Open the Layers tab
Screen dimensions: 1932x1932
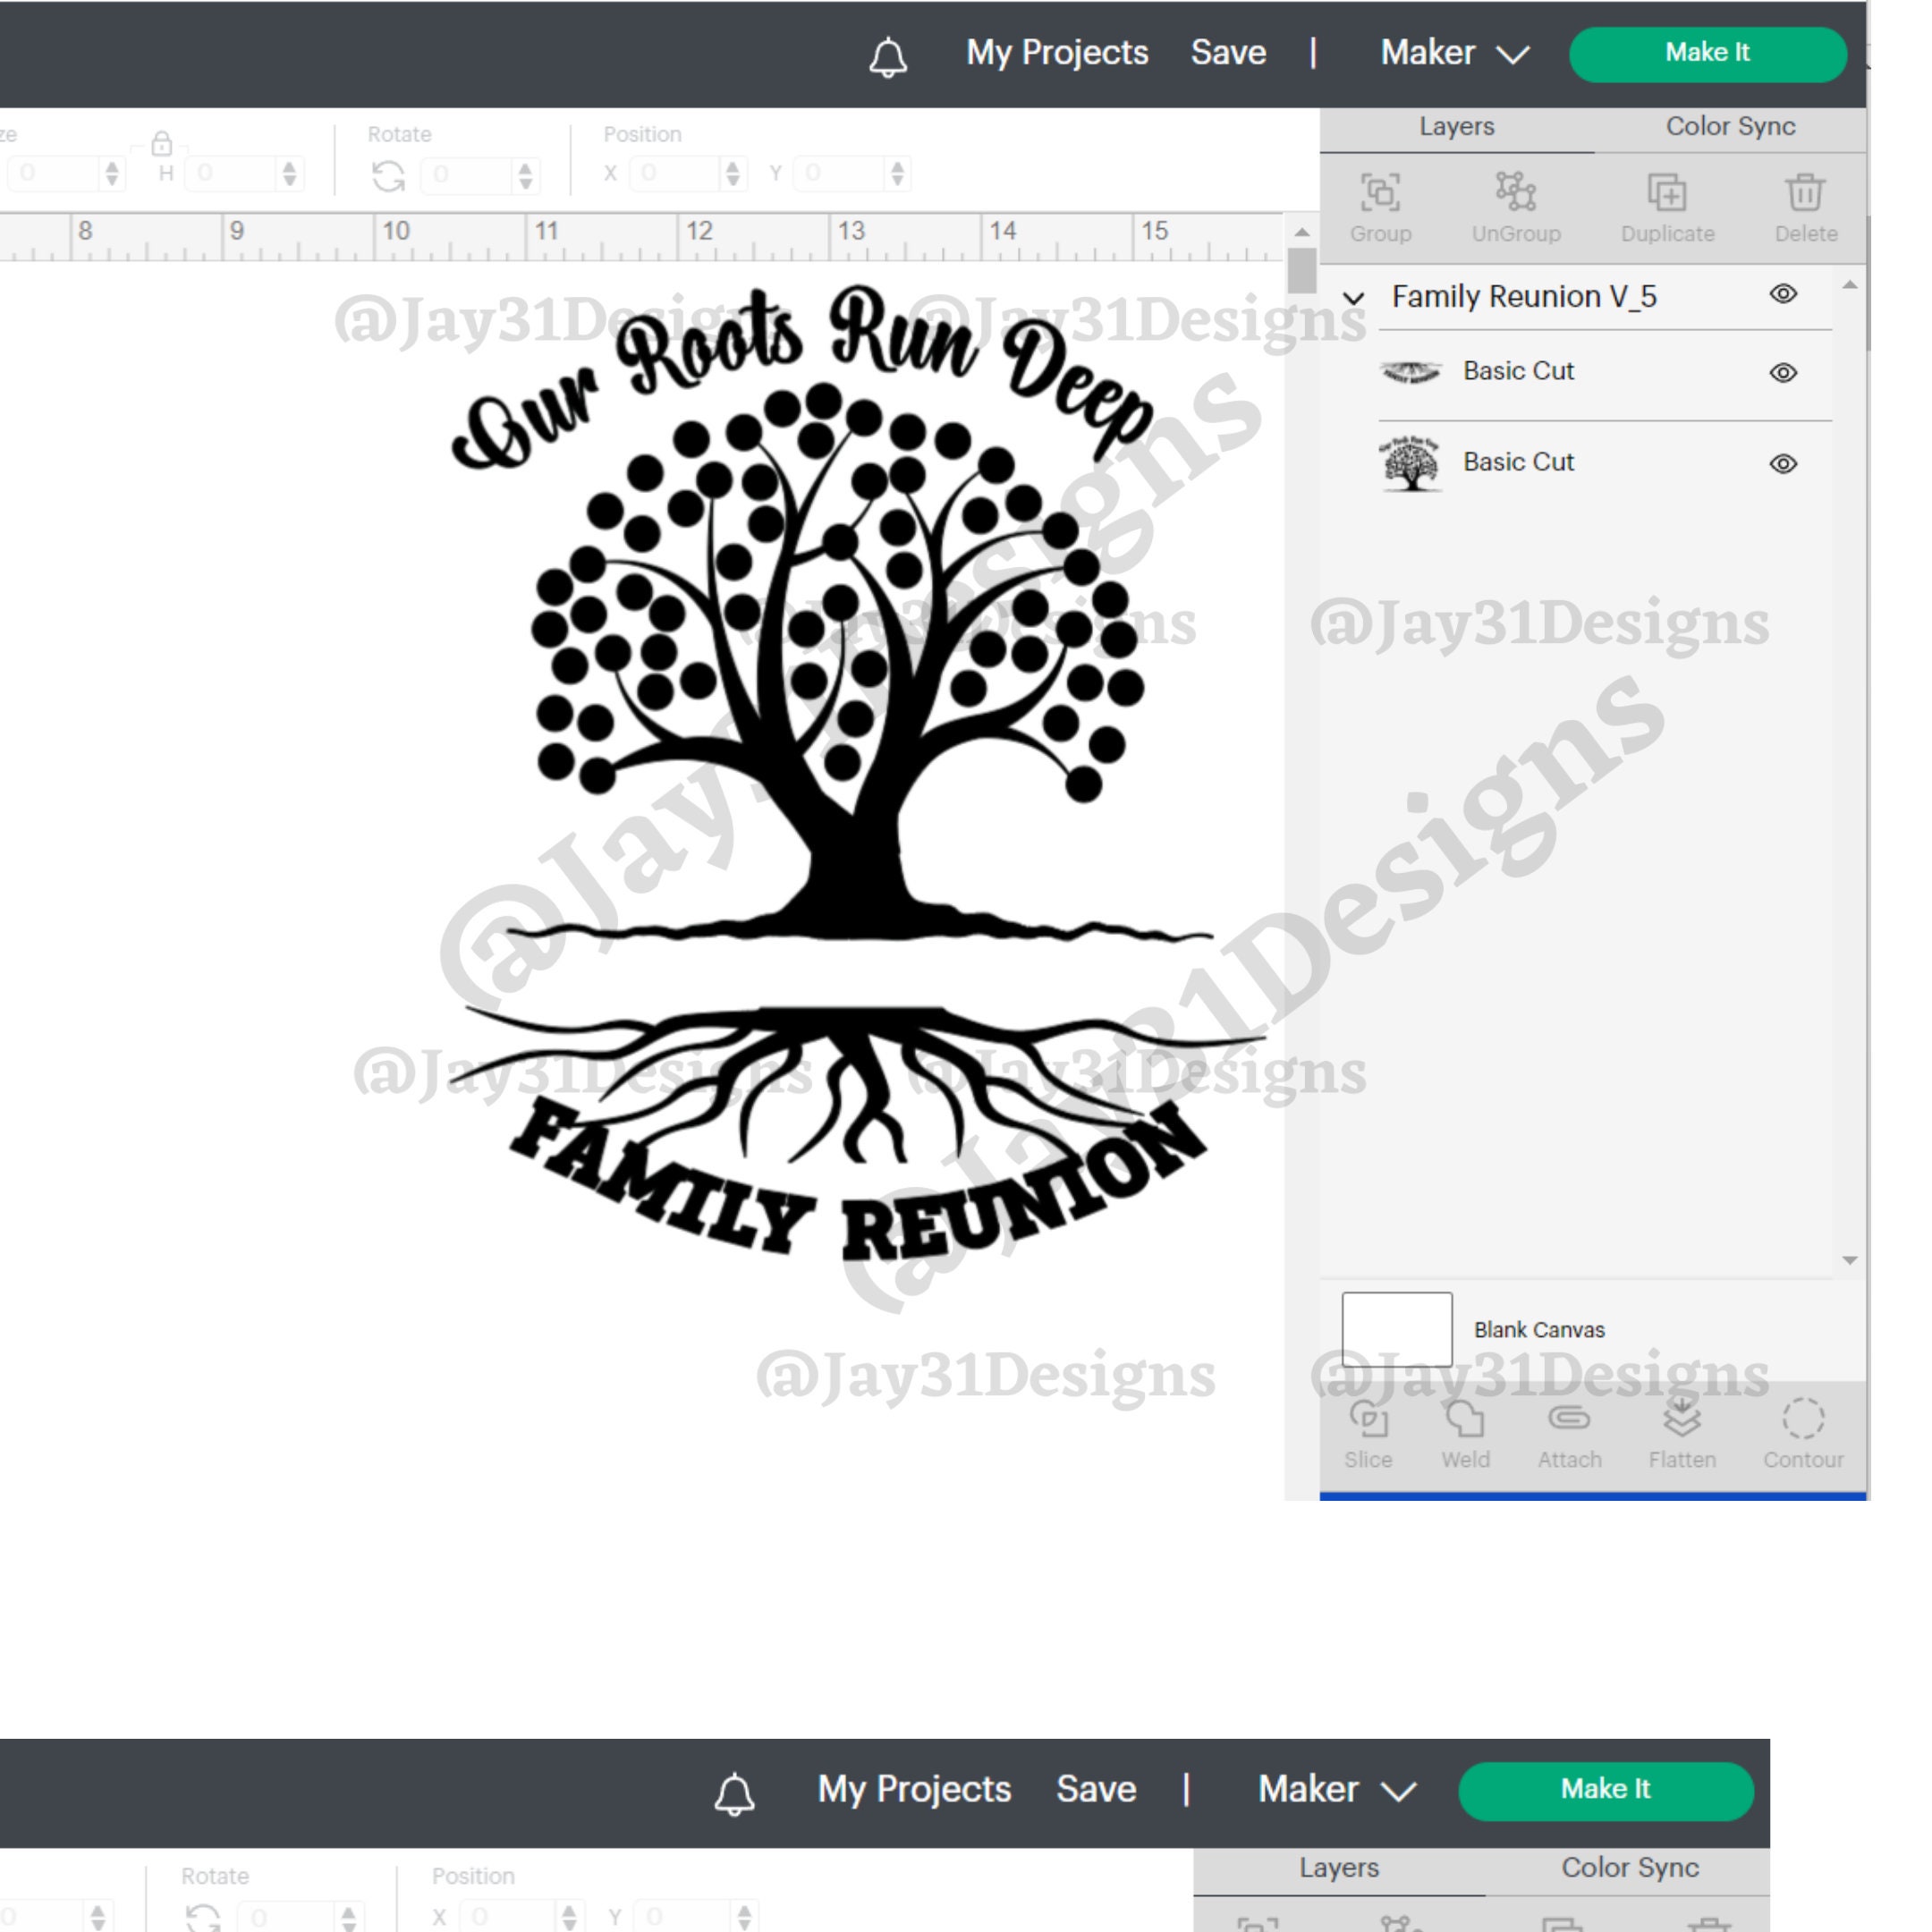click(x=1456, y=127)
